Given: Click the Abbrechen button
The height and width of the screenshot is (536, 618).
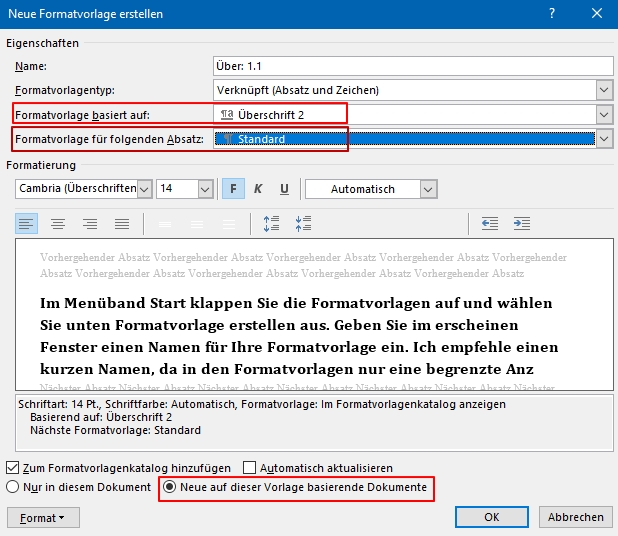Looking at the screenshot, I should coord(576,517).
